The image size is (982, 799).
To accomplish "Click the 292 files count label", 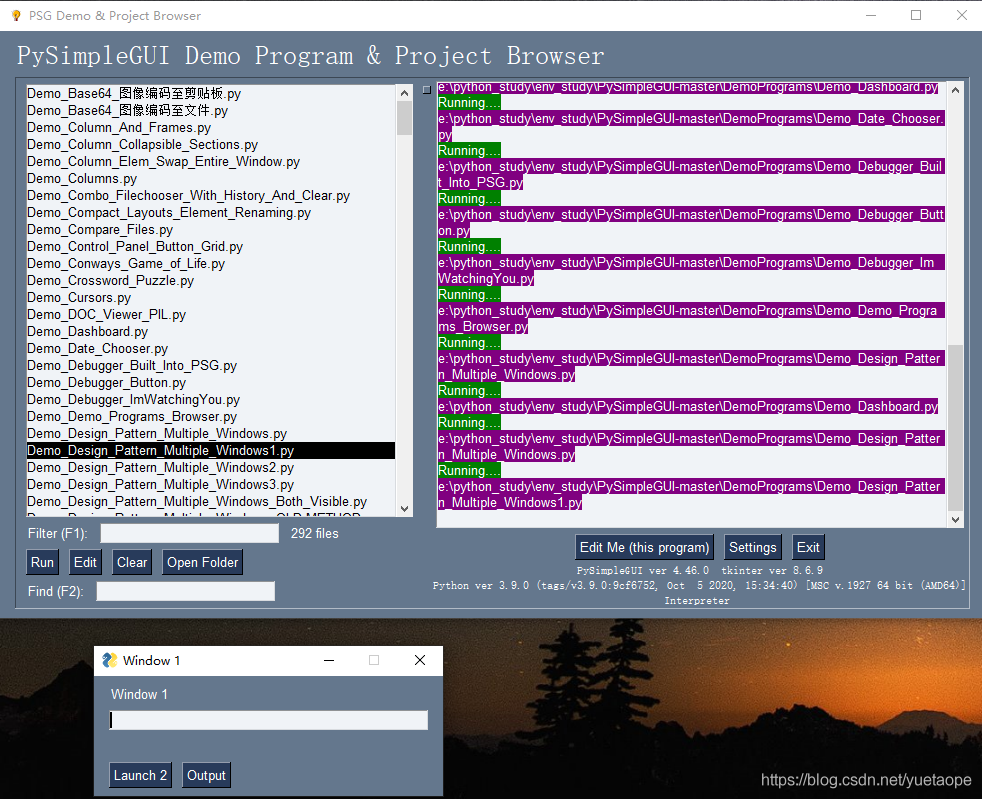I will 314,534.
